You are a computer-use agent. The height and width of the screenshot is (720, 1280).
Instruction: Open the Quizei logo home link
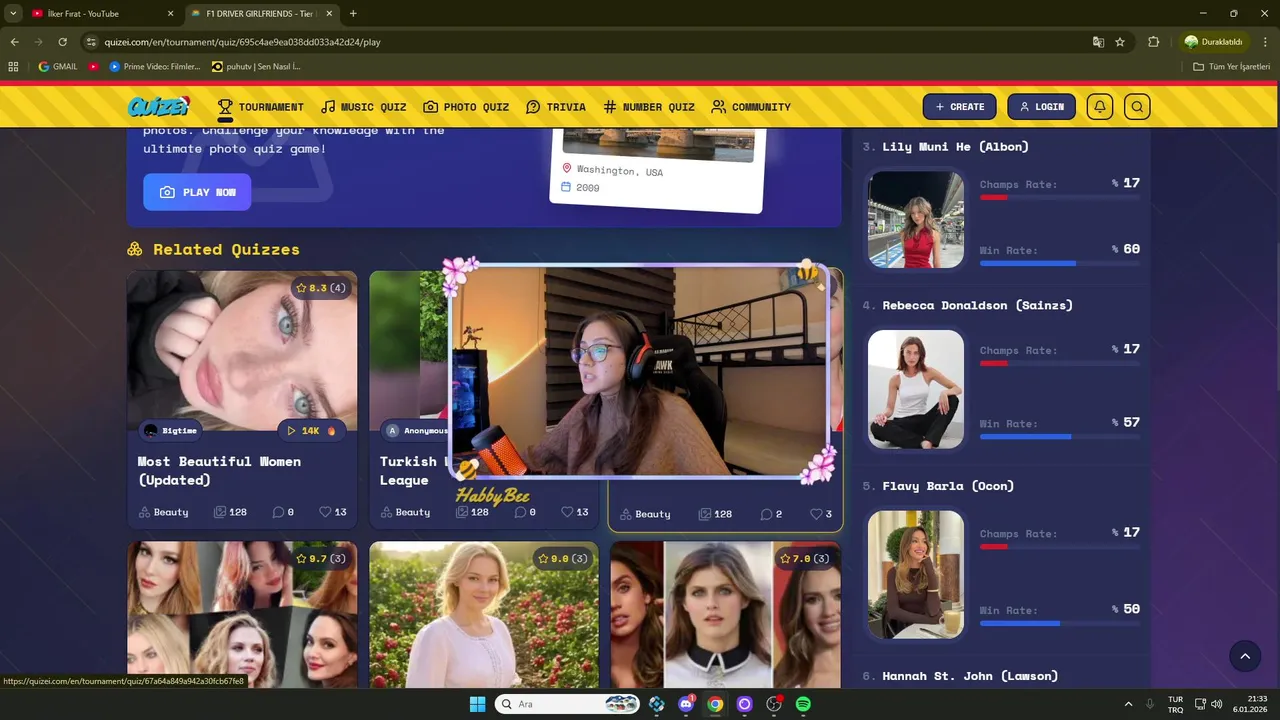[x=158, y=106]
